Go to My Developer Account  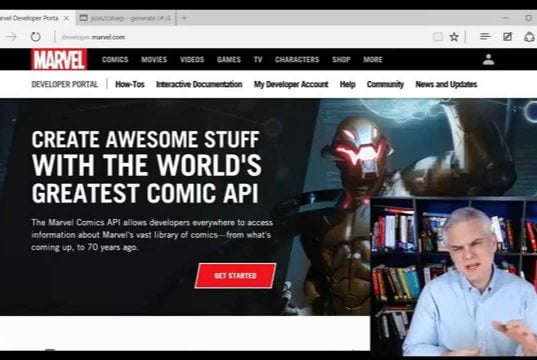(291, 84)
